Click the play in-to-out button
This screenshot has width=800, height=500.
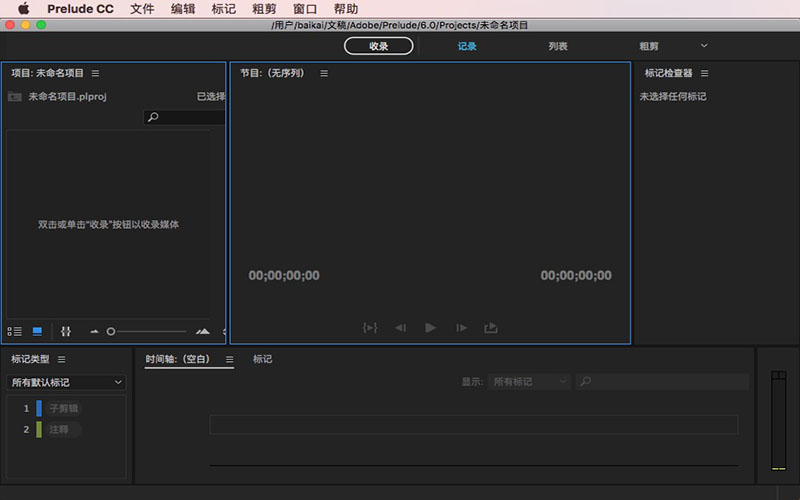click(370, 328)
